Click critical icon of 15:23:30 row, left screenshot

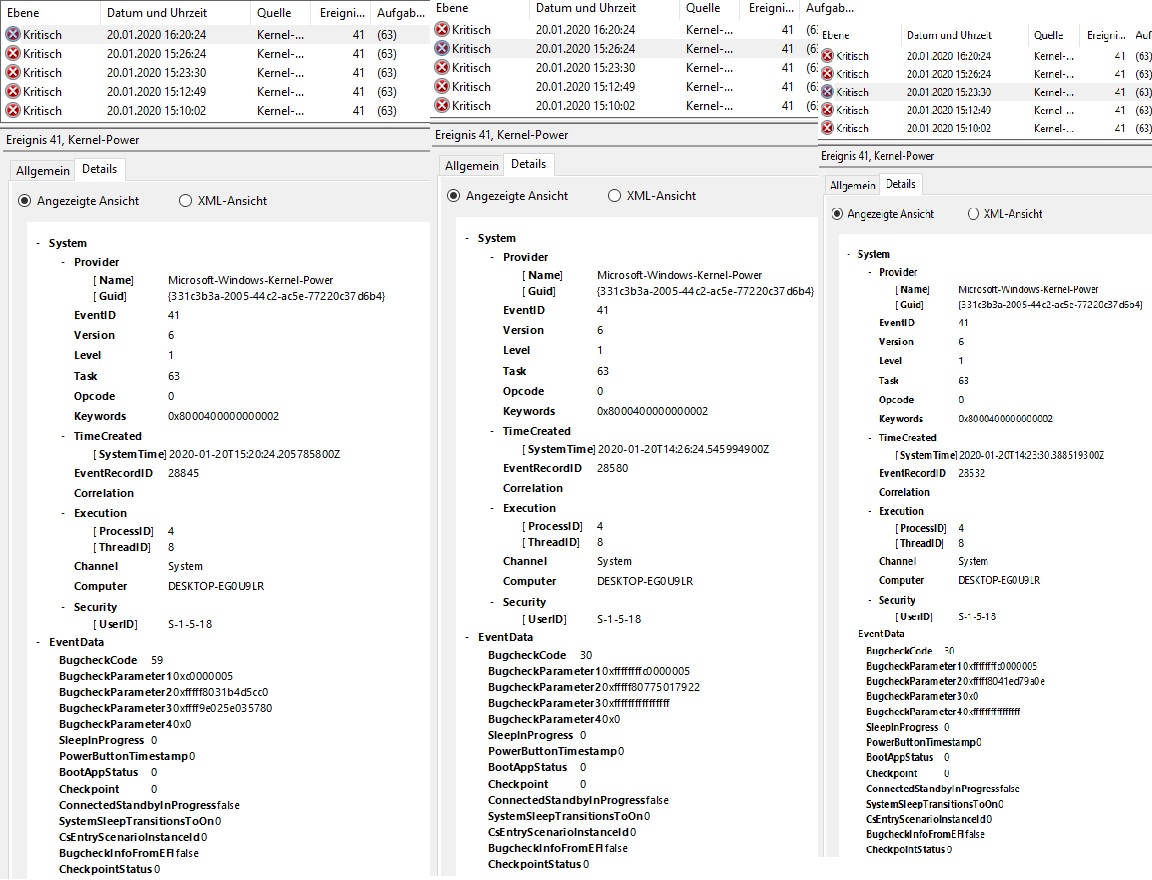click(x=13, y=73)
